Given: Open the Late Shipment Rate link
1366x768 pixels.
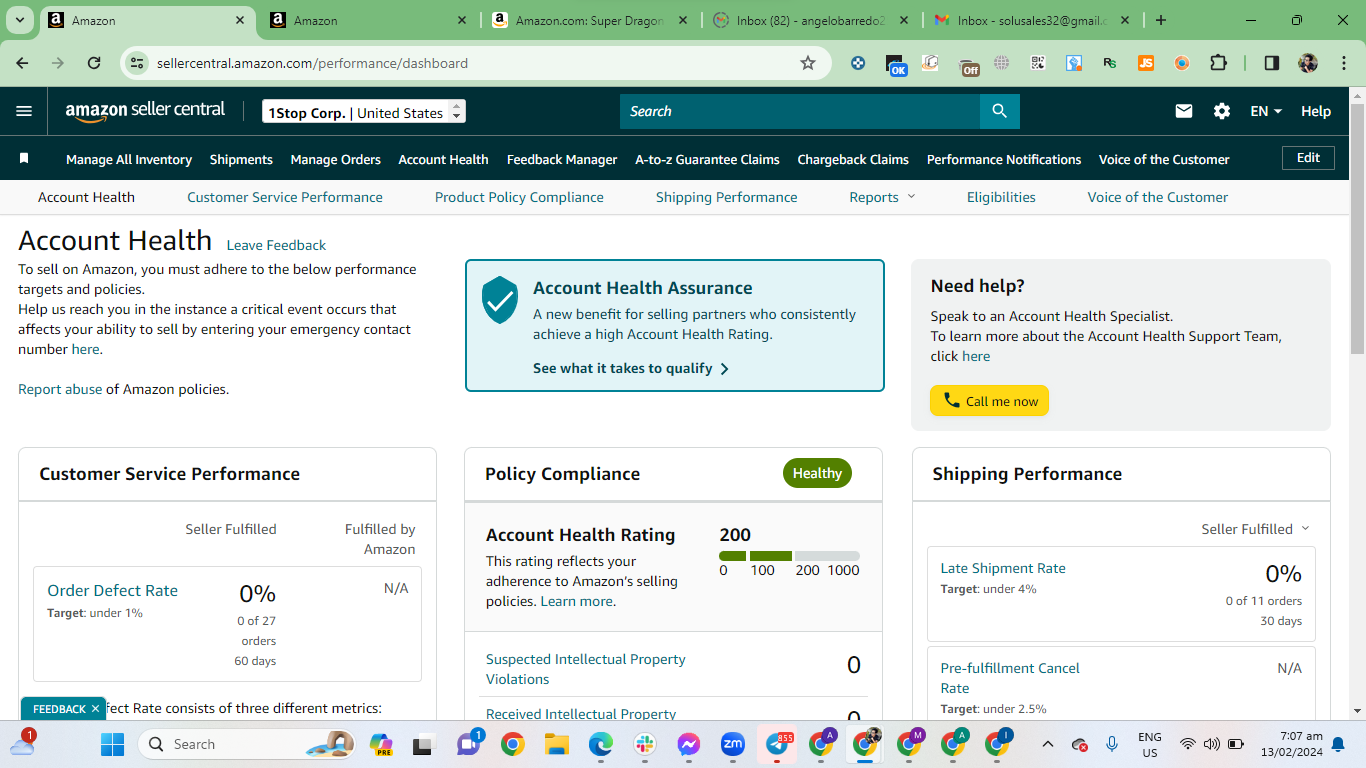Looking at the screenshot, I should [x=1003, y=568].
